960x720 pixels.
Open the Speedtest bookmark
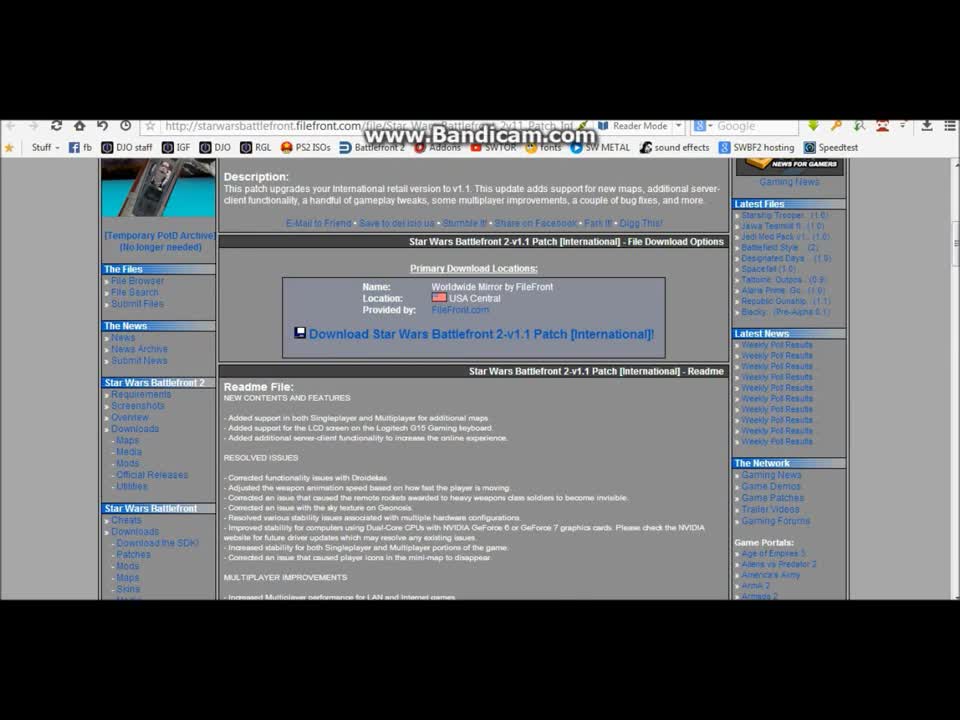tap(830, 147)
